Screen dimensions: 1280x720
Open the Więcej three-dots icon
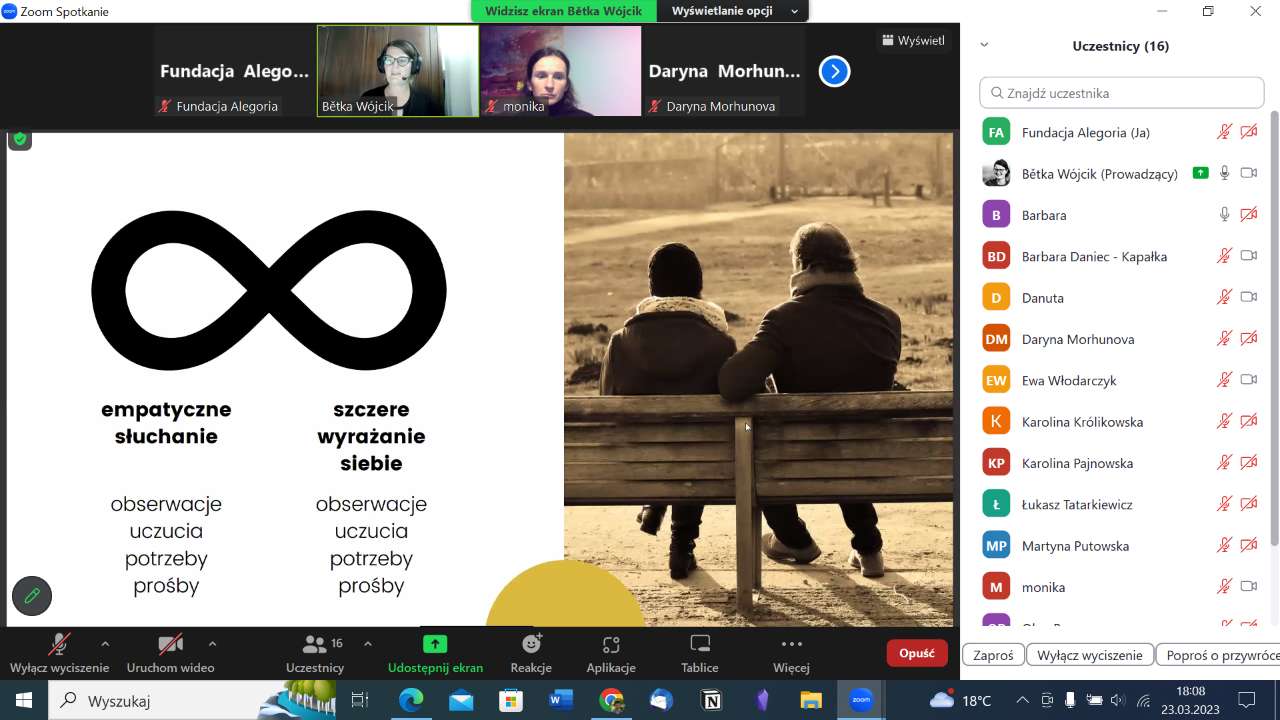click(791, 645)
